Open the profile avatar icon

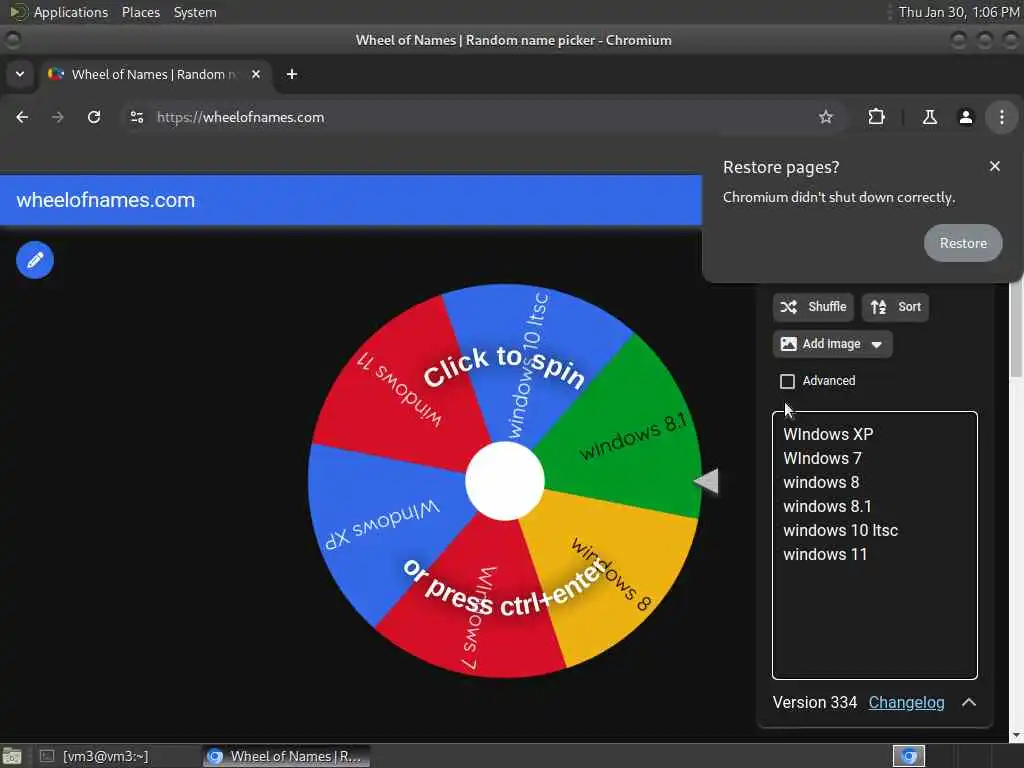[965, 117]
